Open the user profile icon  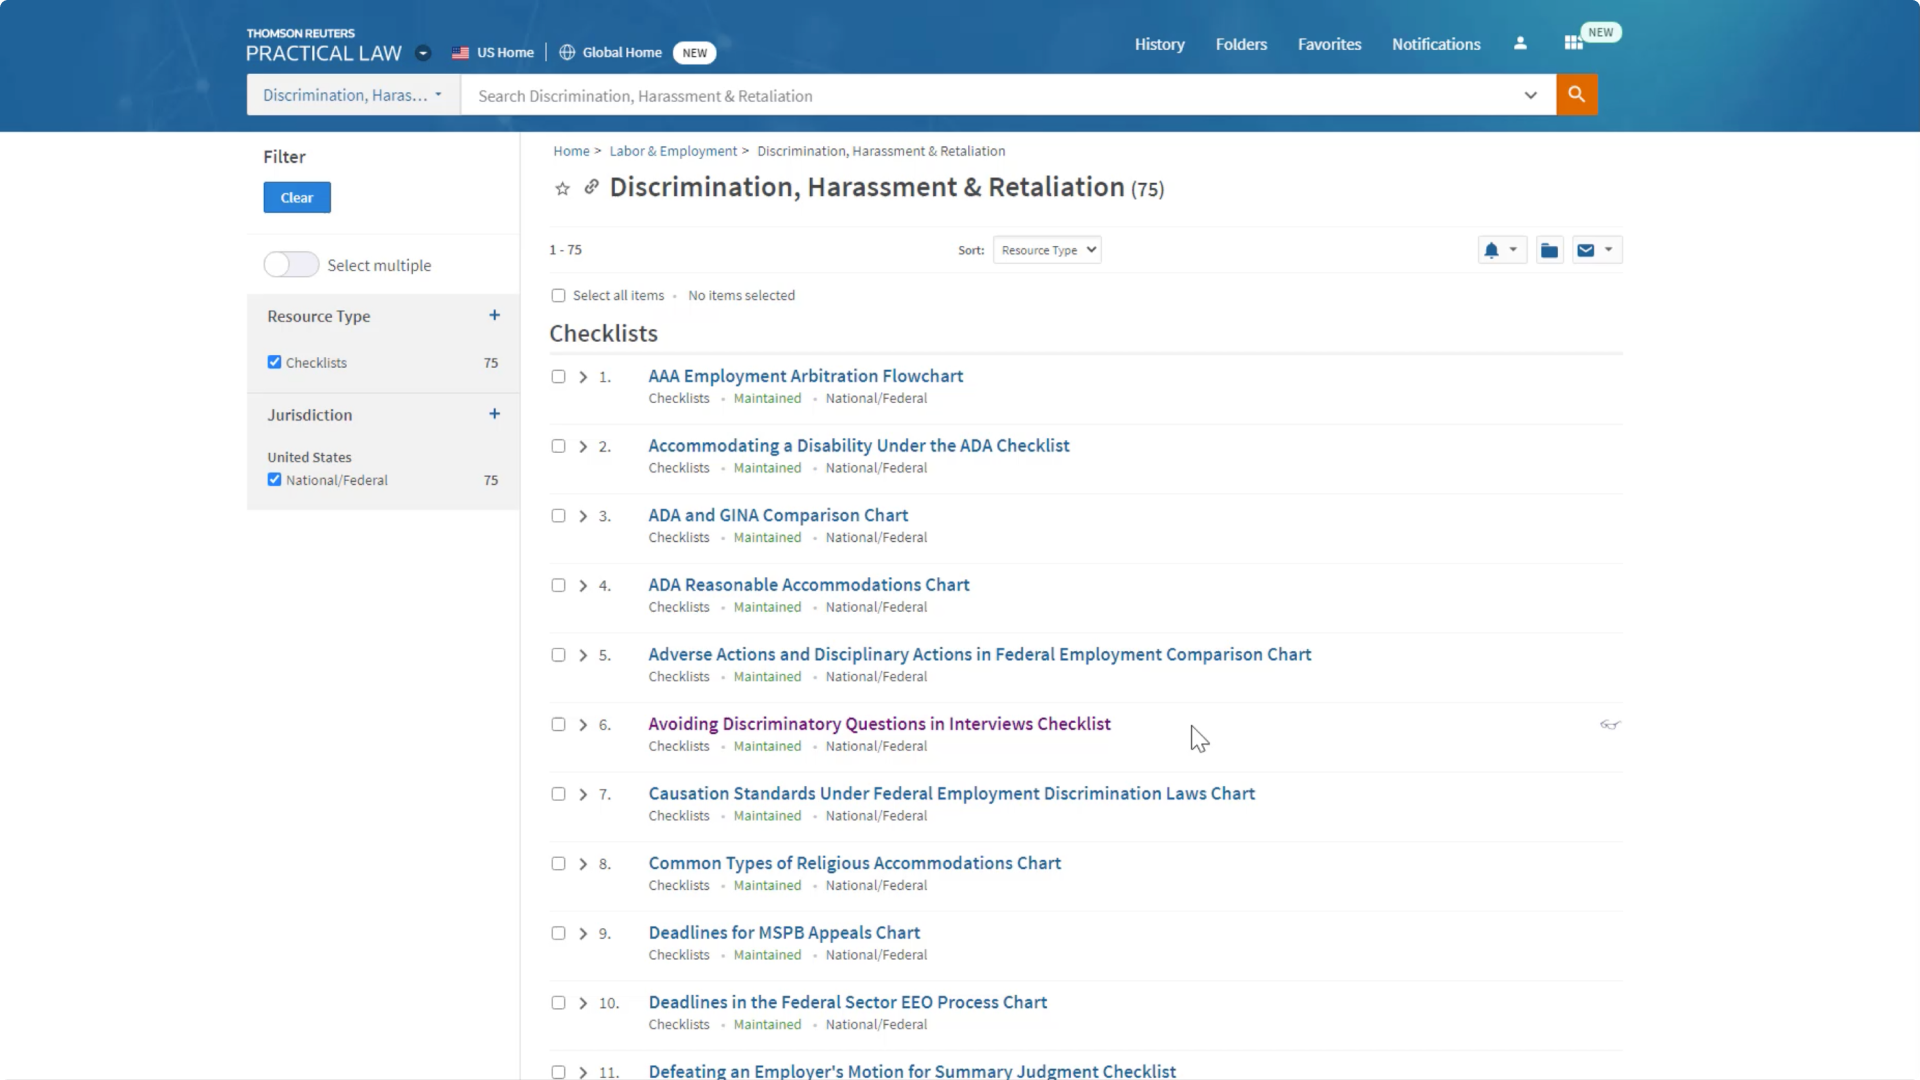point(1520,44)
